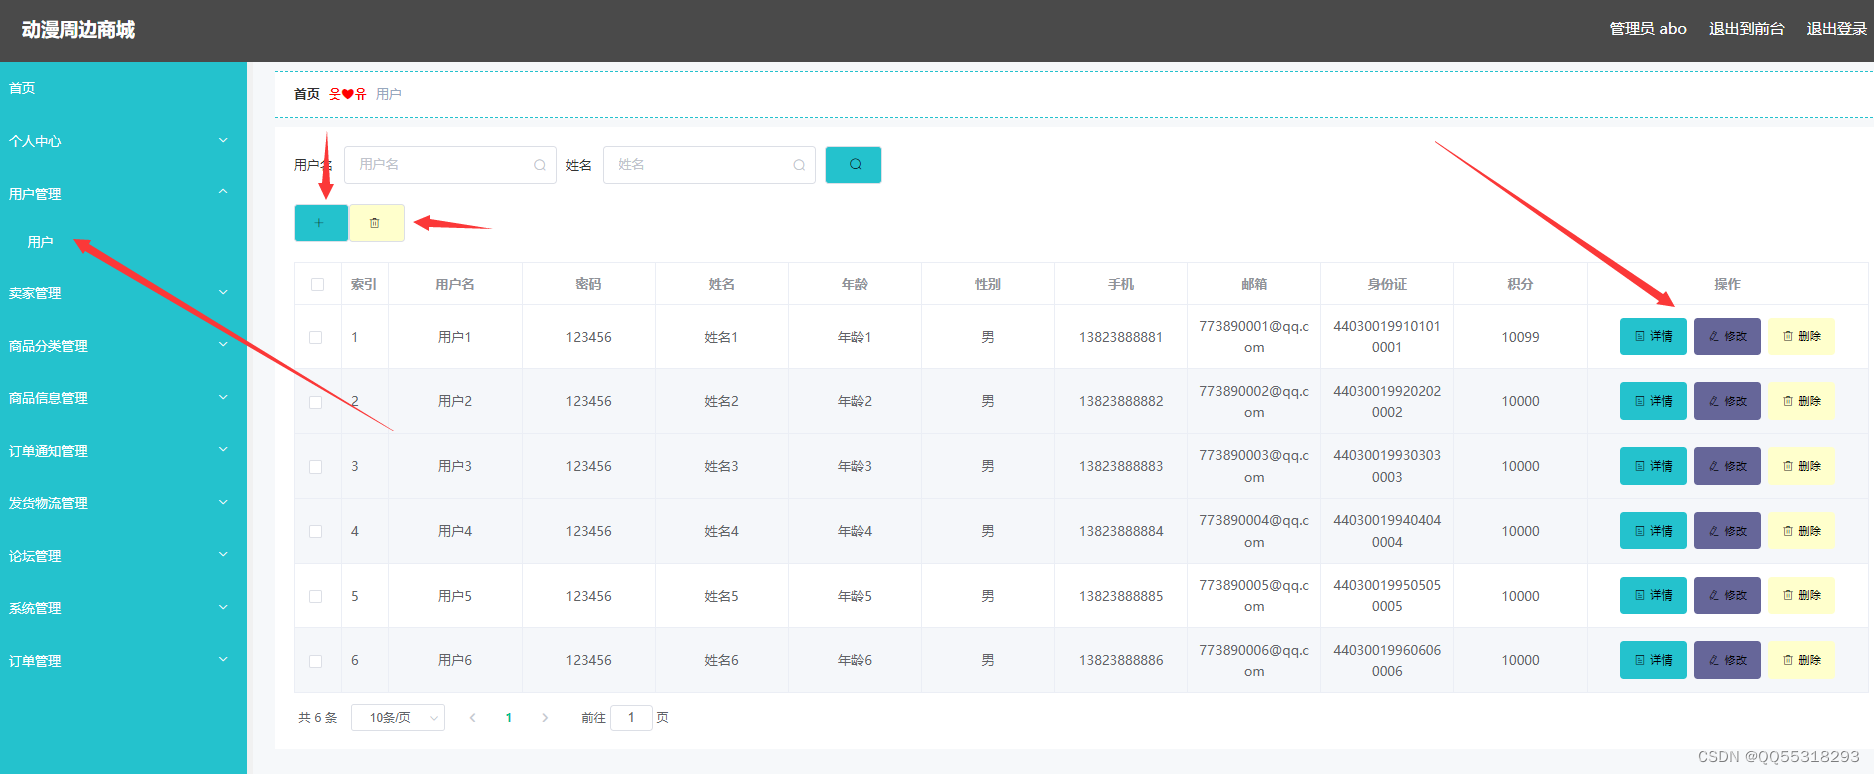Screen dimensions: 1874x774
Task: Click magnifier icon inside 姓名 field
Action: tap(799, 165)
